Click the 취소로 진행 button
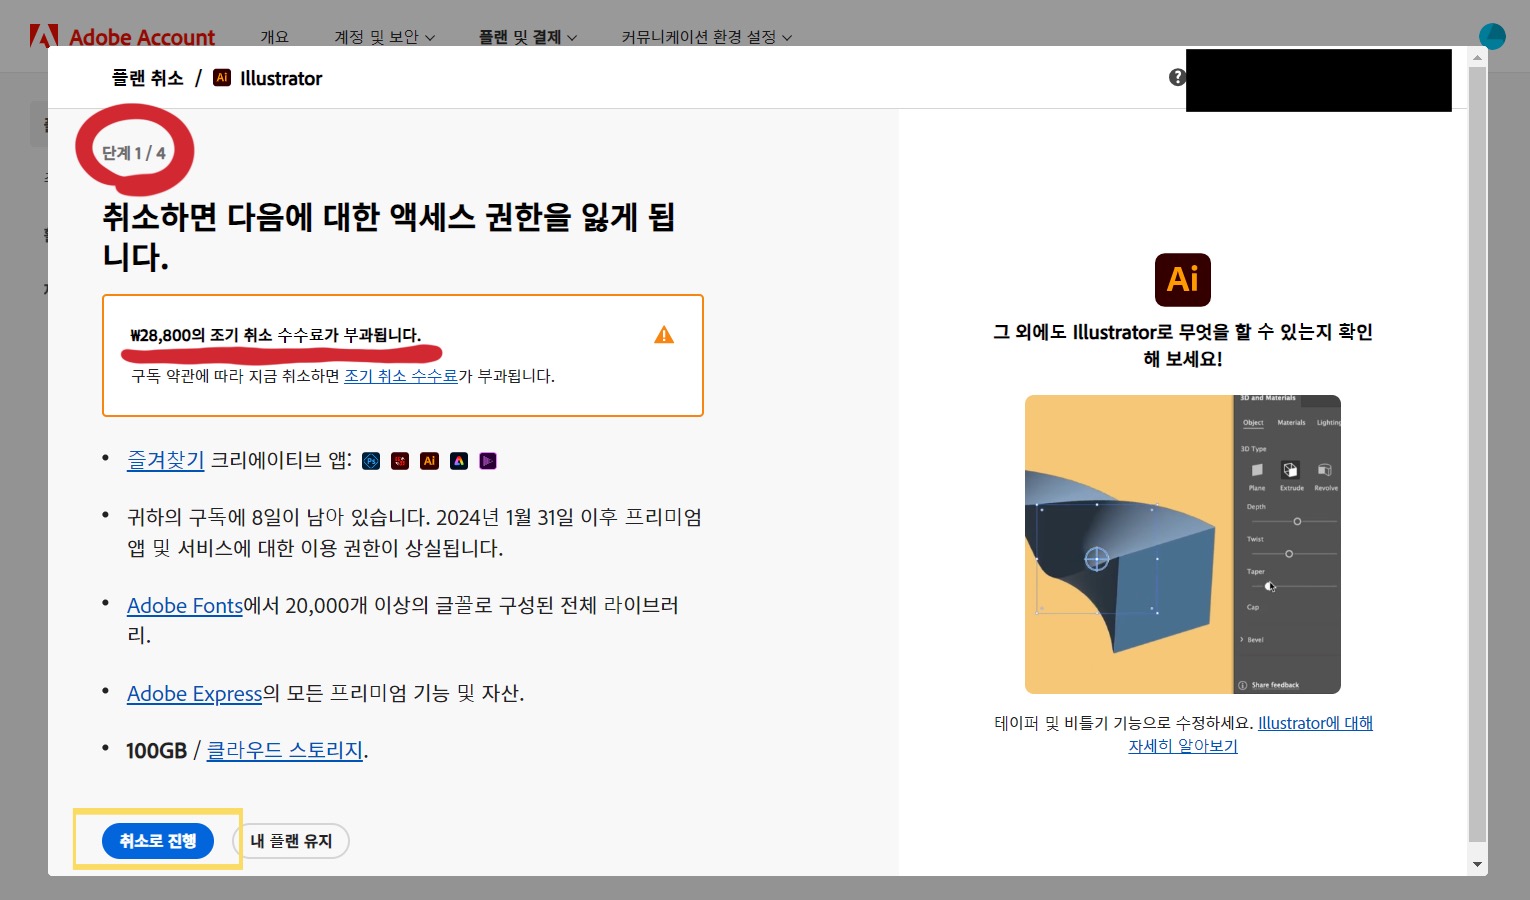The width and height of the screenshot is (1530, 900). pyautogui.click(x=158, y=841)
